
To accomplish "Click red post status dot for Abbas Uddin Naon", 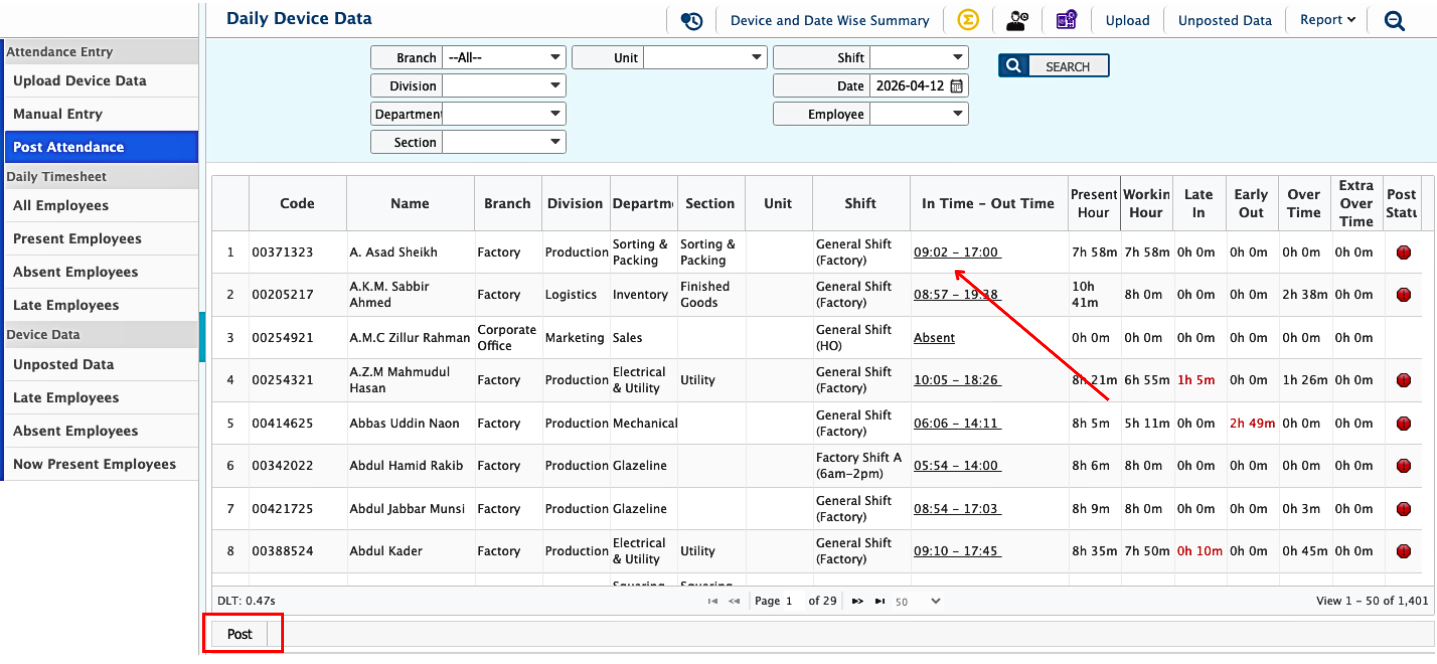I will 1403,423.
